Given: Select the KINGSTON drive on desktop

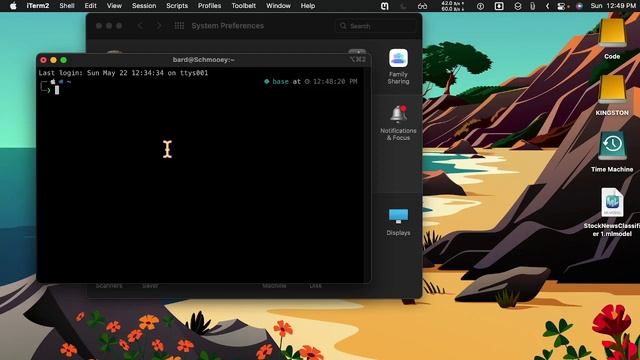Looking at the screenshot, I should click(612, 95).
